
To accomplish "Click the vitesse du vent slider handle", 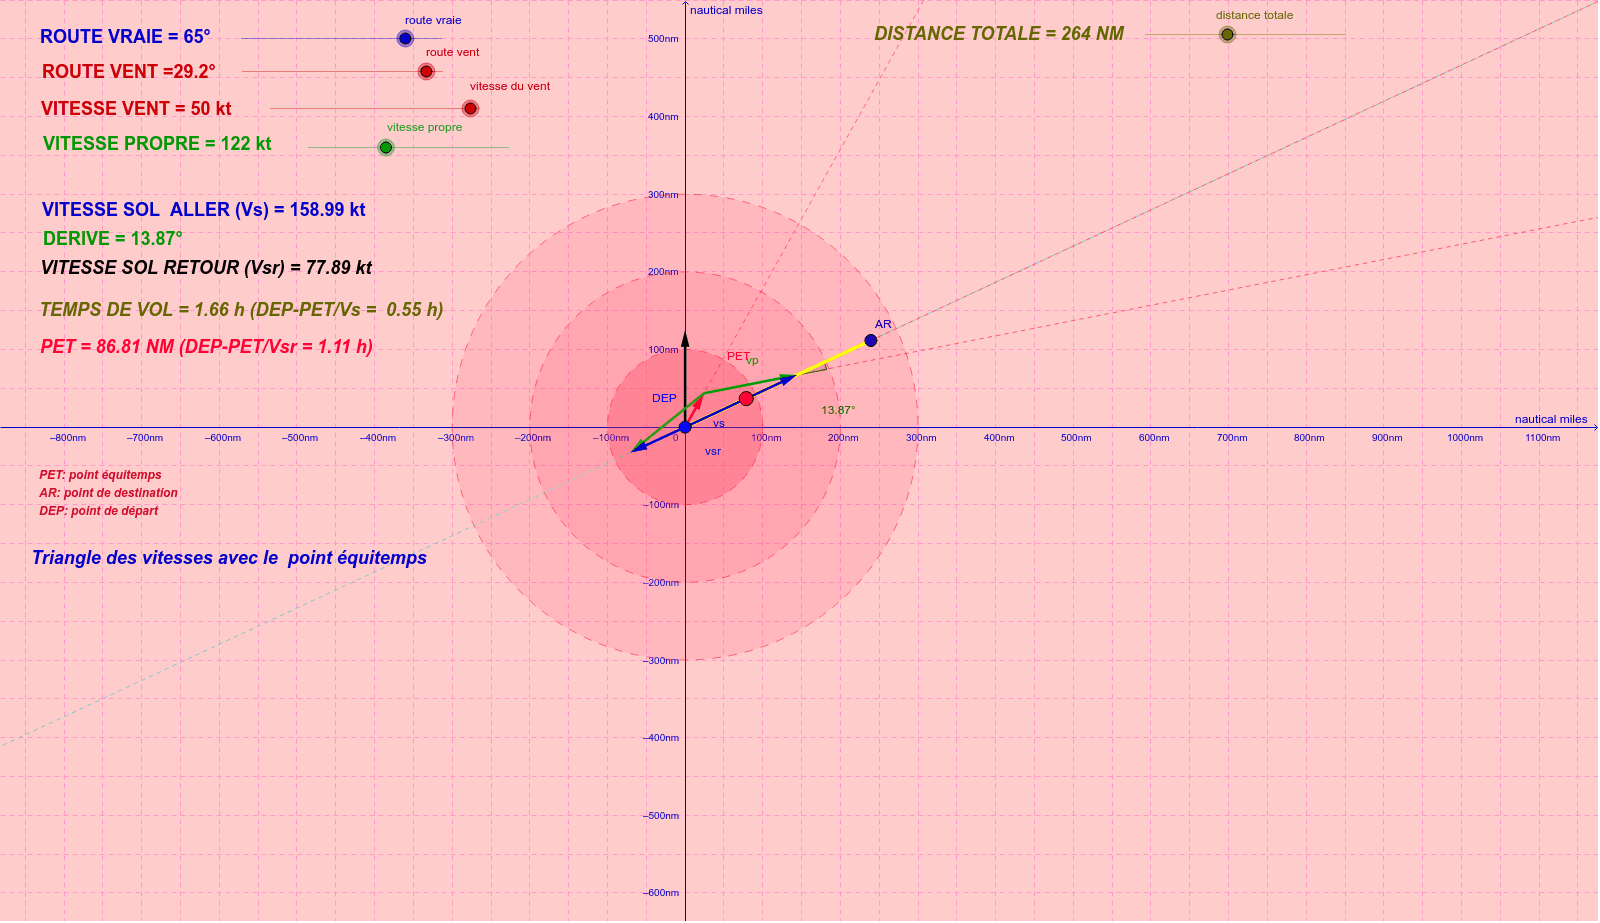I will 470,108.
